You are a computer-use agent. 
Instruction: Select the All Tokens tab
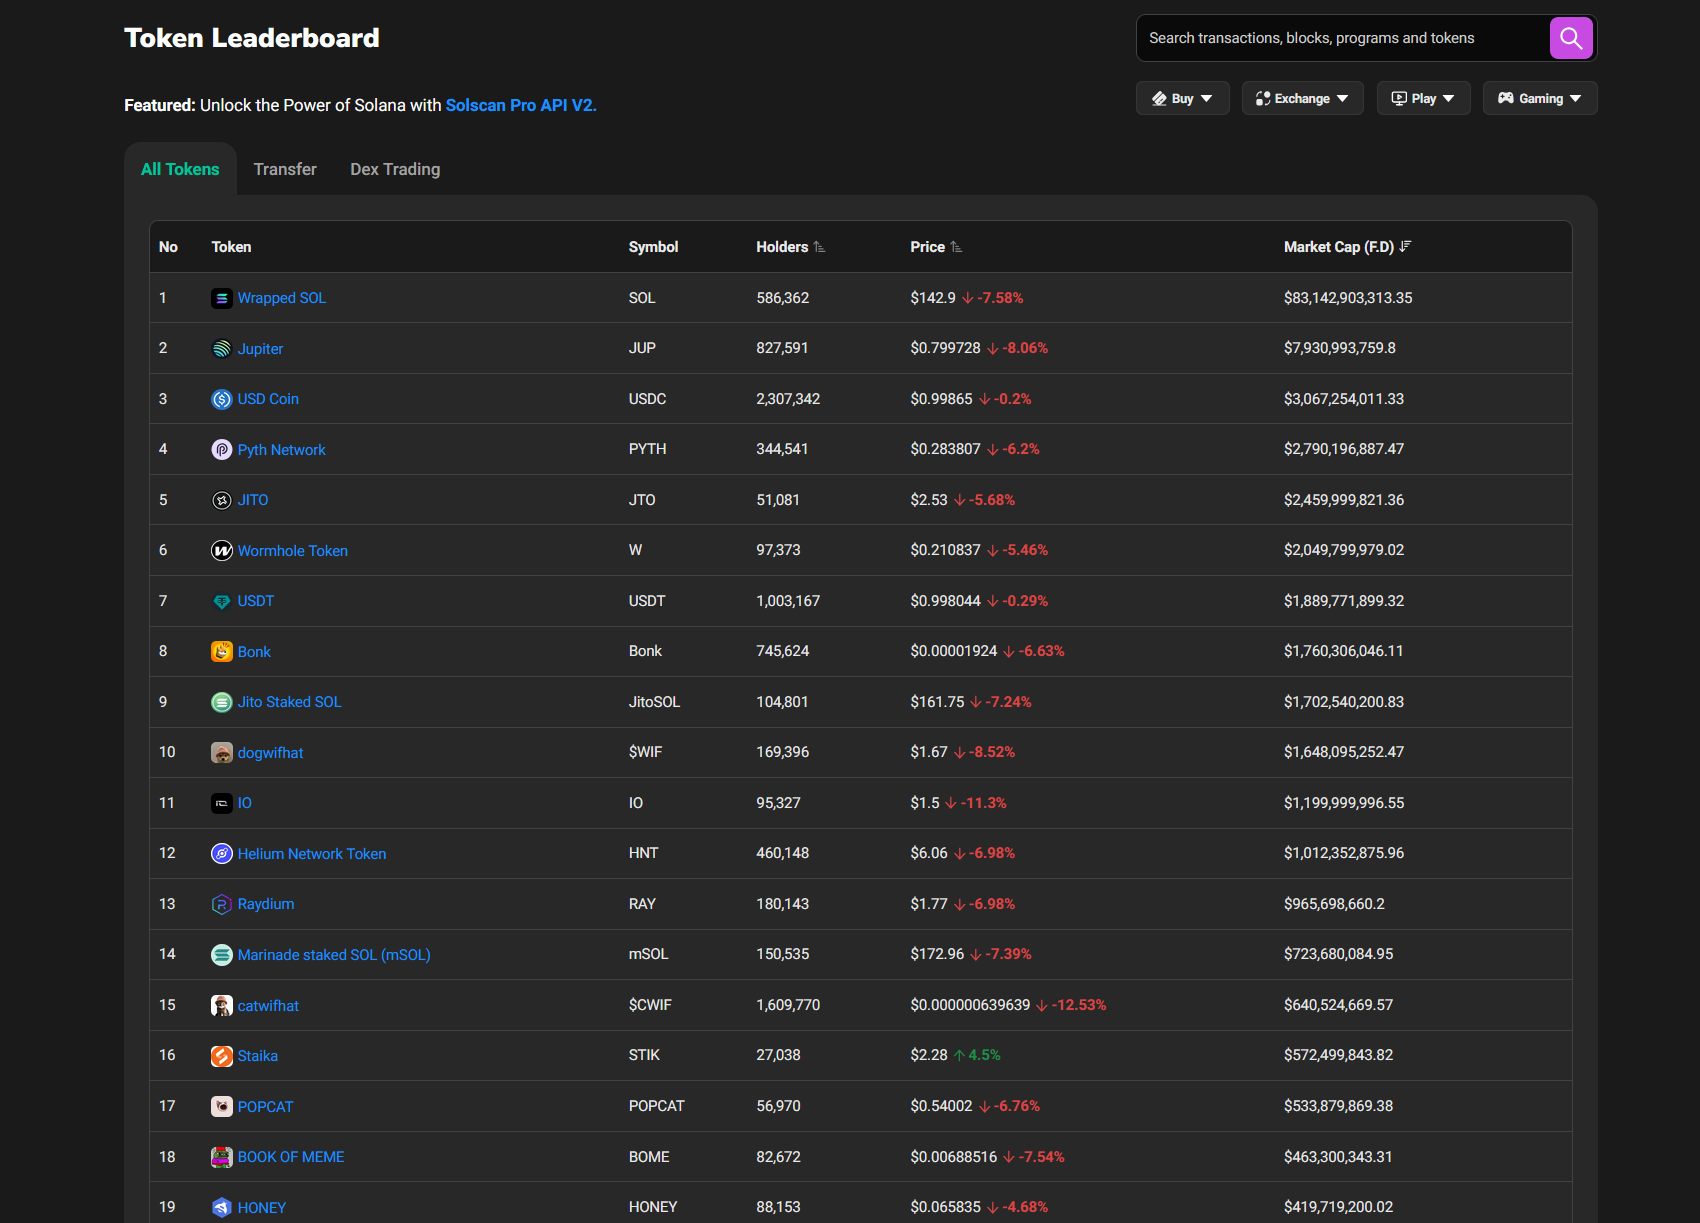180,169
